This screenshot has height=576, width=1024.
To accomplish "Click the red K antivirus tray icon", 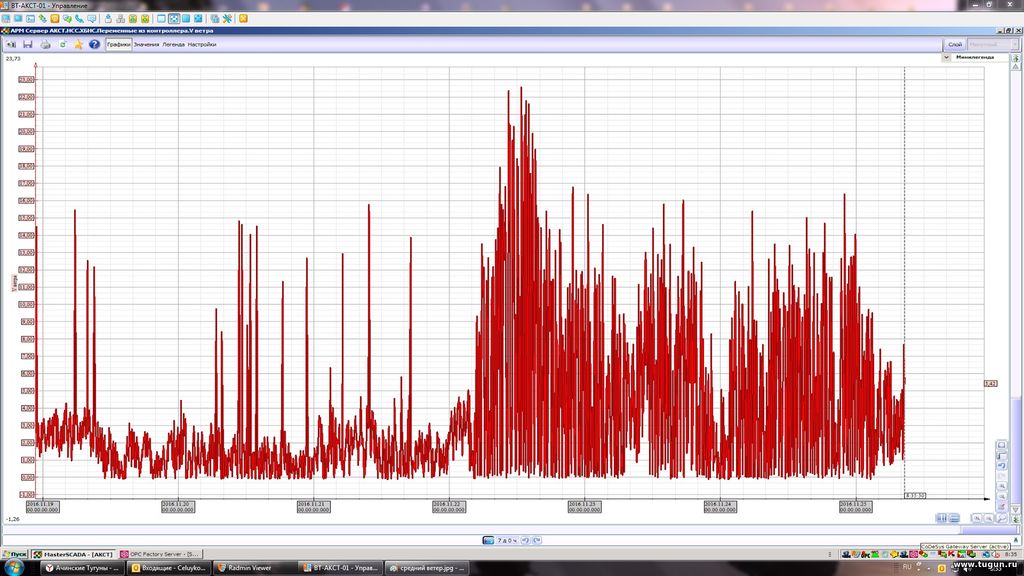I will (952, 554).
